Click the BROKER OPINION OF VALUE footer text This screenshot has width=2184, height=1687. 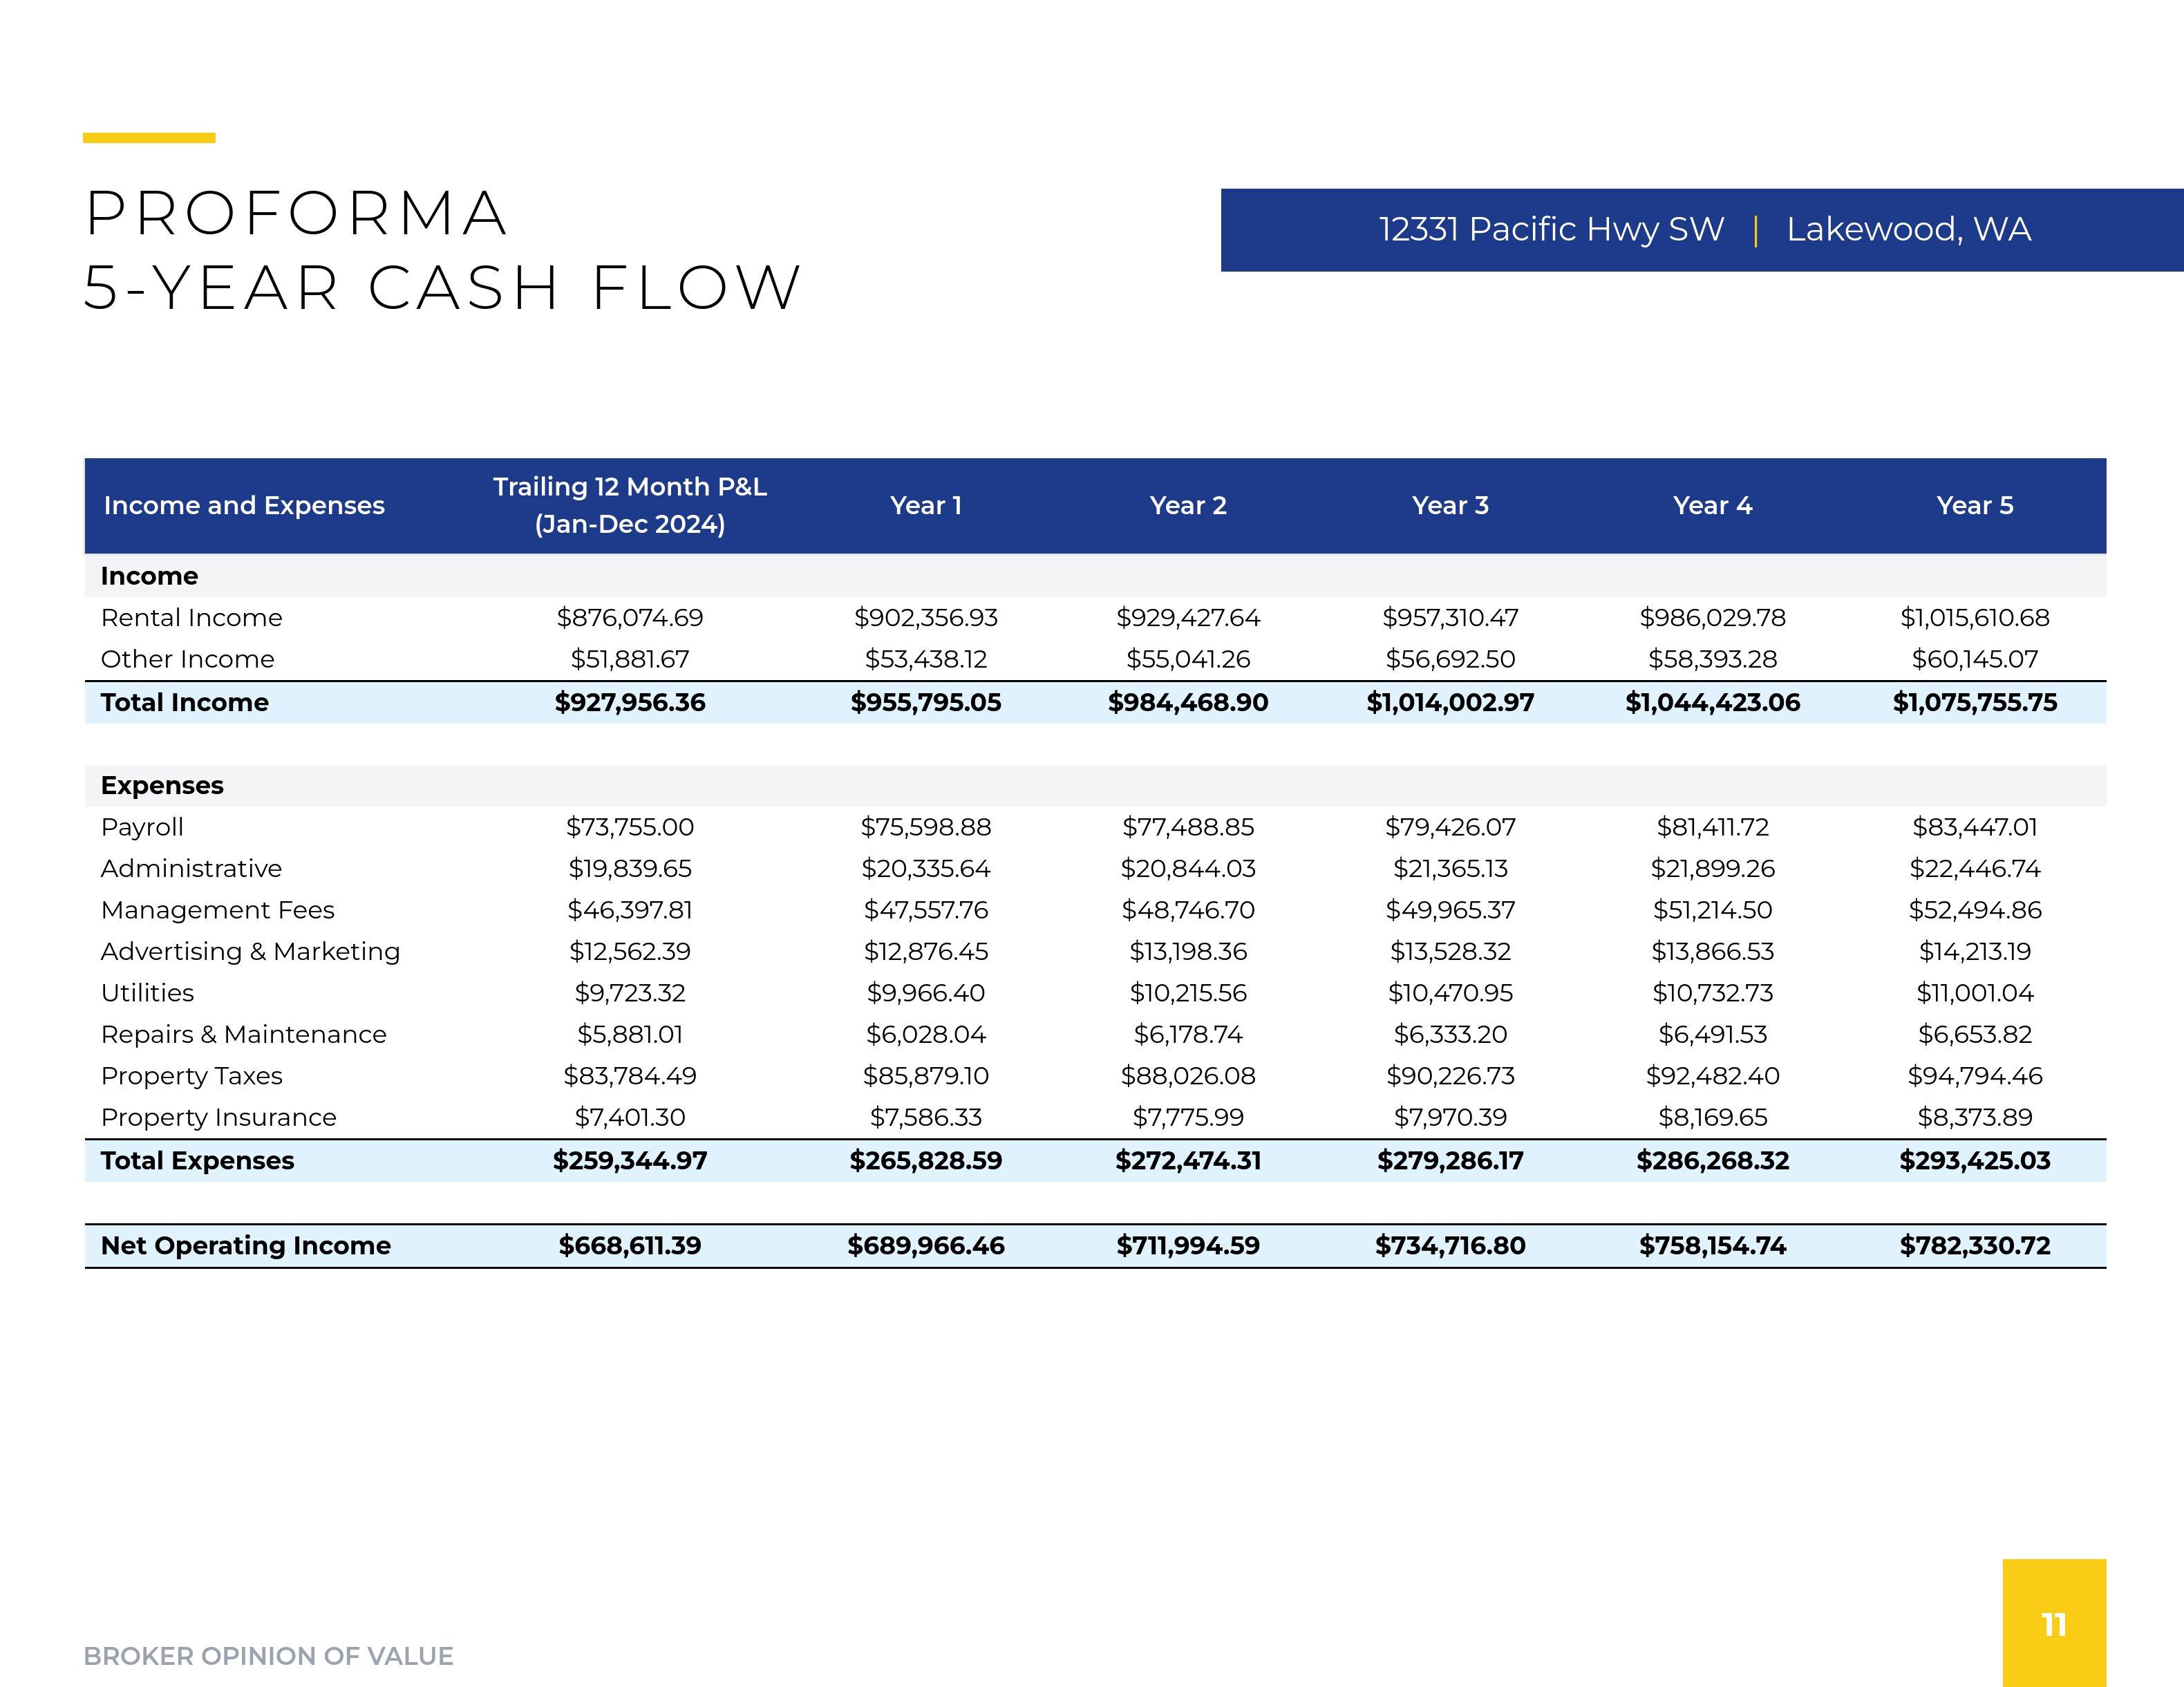[268, 1656]
